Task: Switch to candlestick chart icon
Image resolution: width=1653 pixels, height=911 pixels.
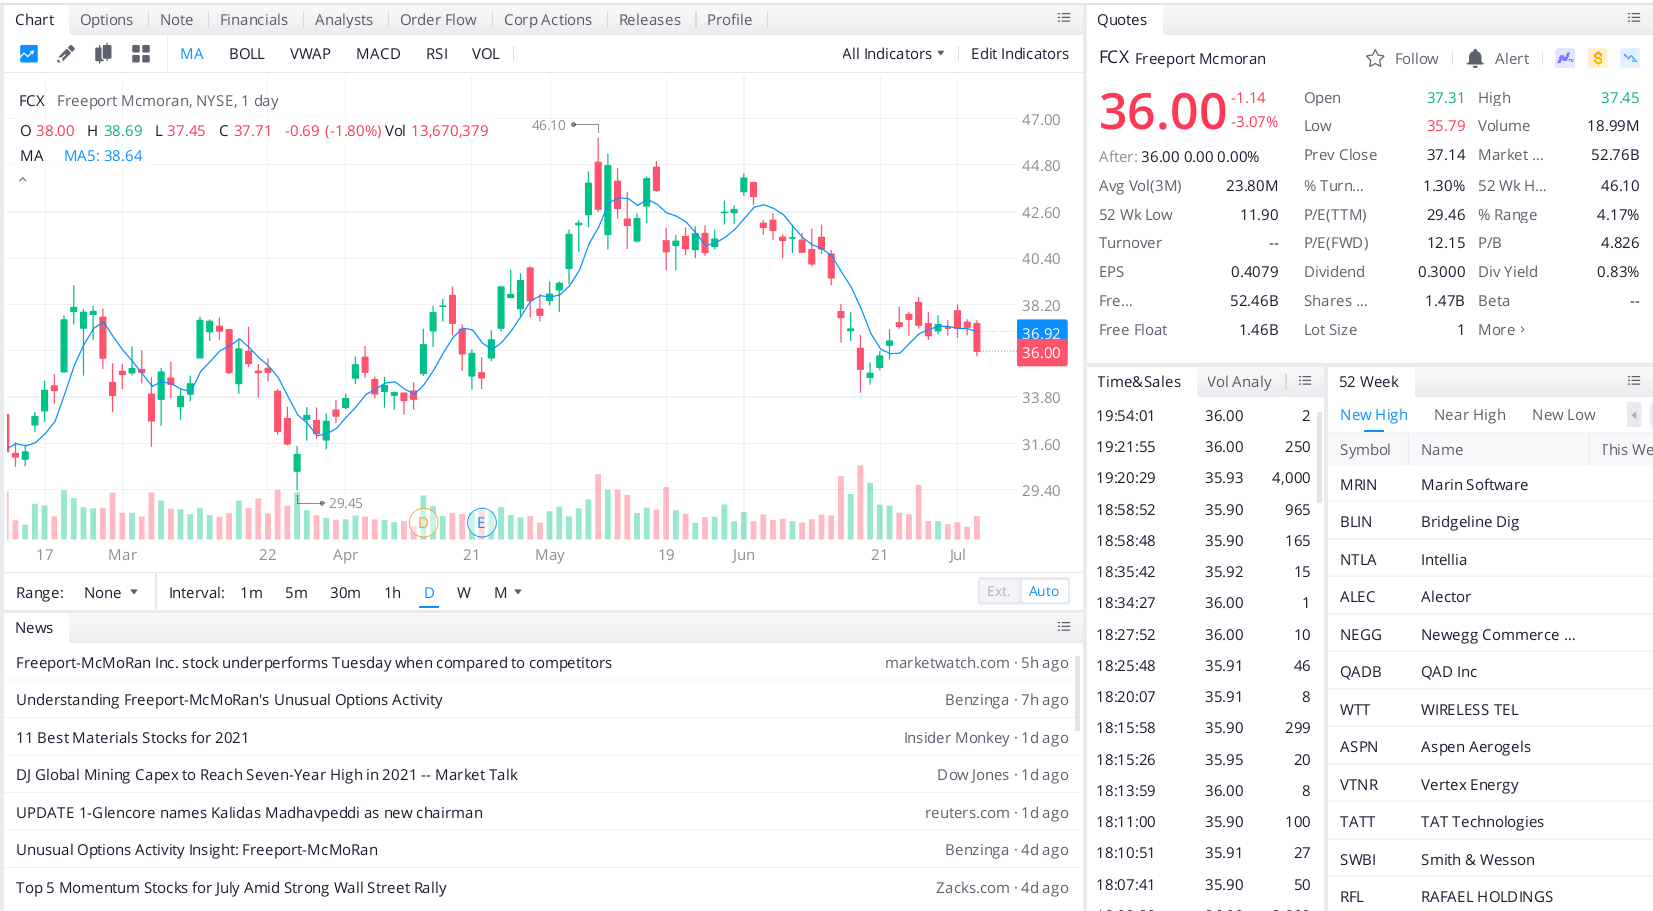Action: coord(103,54)
